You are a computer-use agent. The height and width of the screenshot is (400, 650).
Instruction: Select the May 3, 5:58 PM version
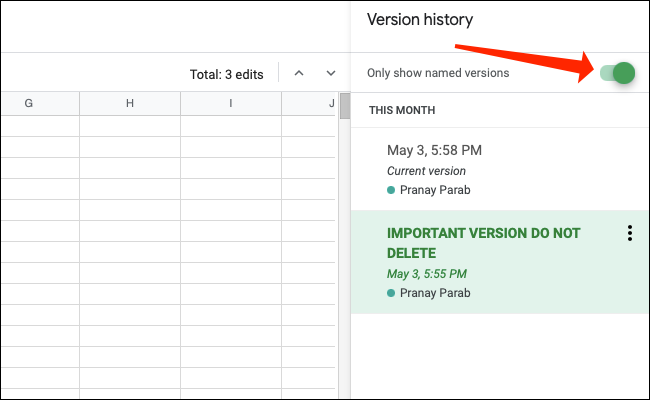[434, 151]
